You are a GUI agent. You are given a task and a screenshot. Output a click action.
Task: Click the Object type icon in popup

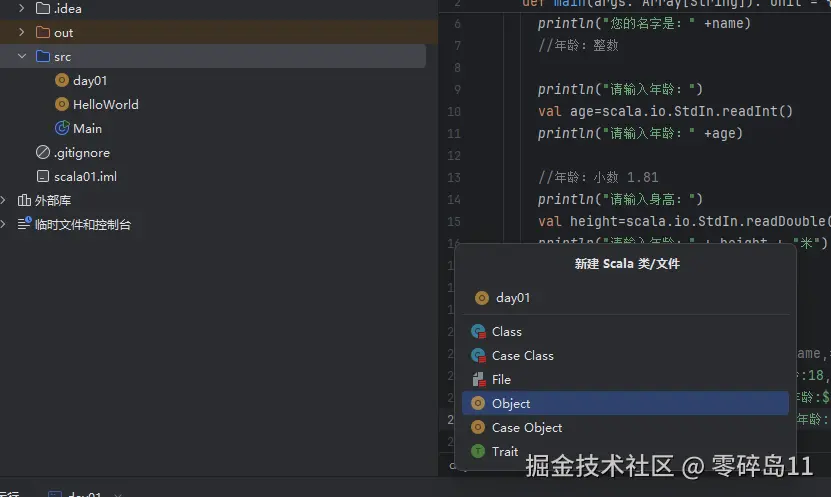point(478,403)
